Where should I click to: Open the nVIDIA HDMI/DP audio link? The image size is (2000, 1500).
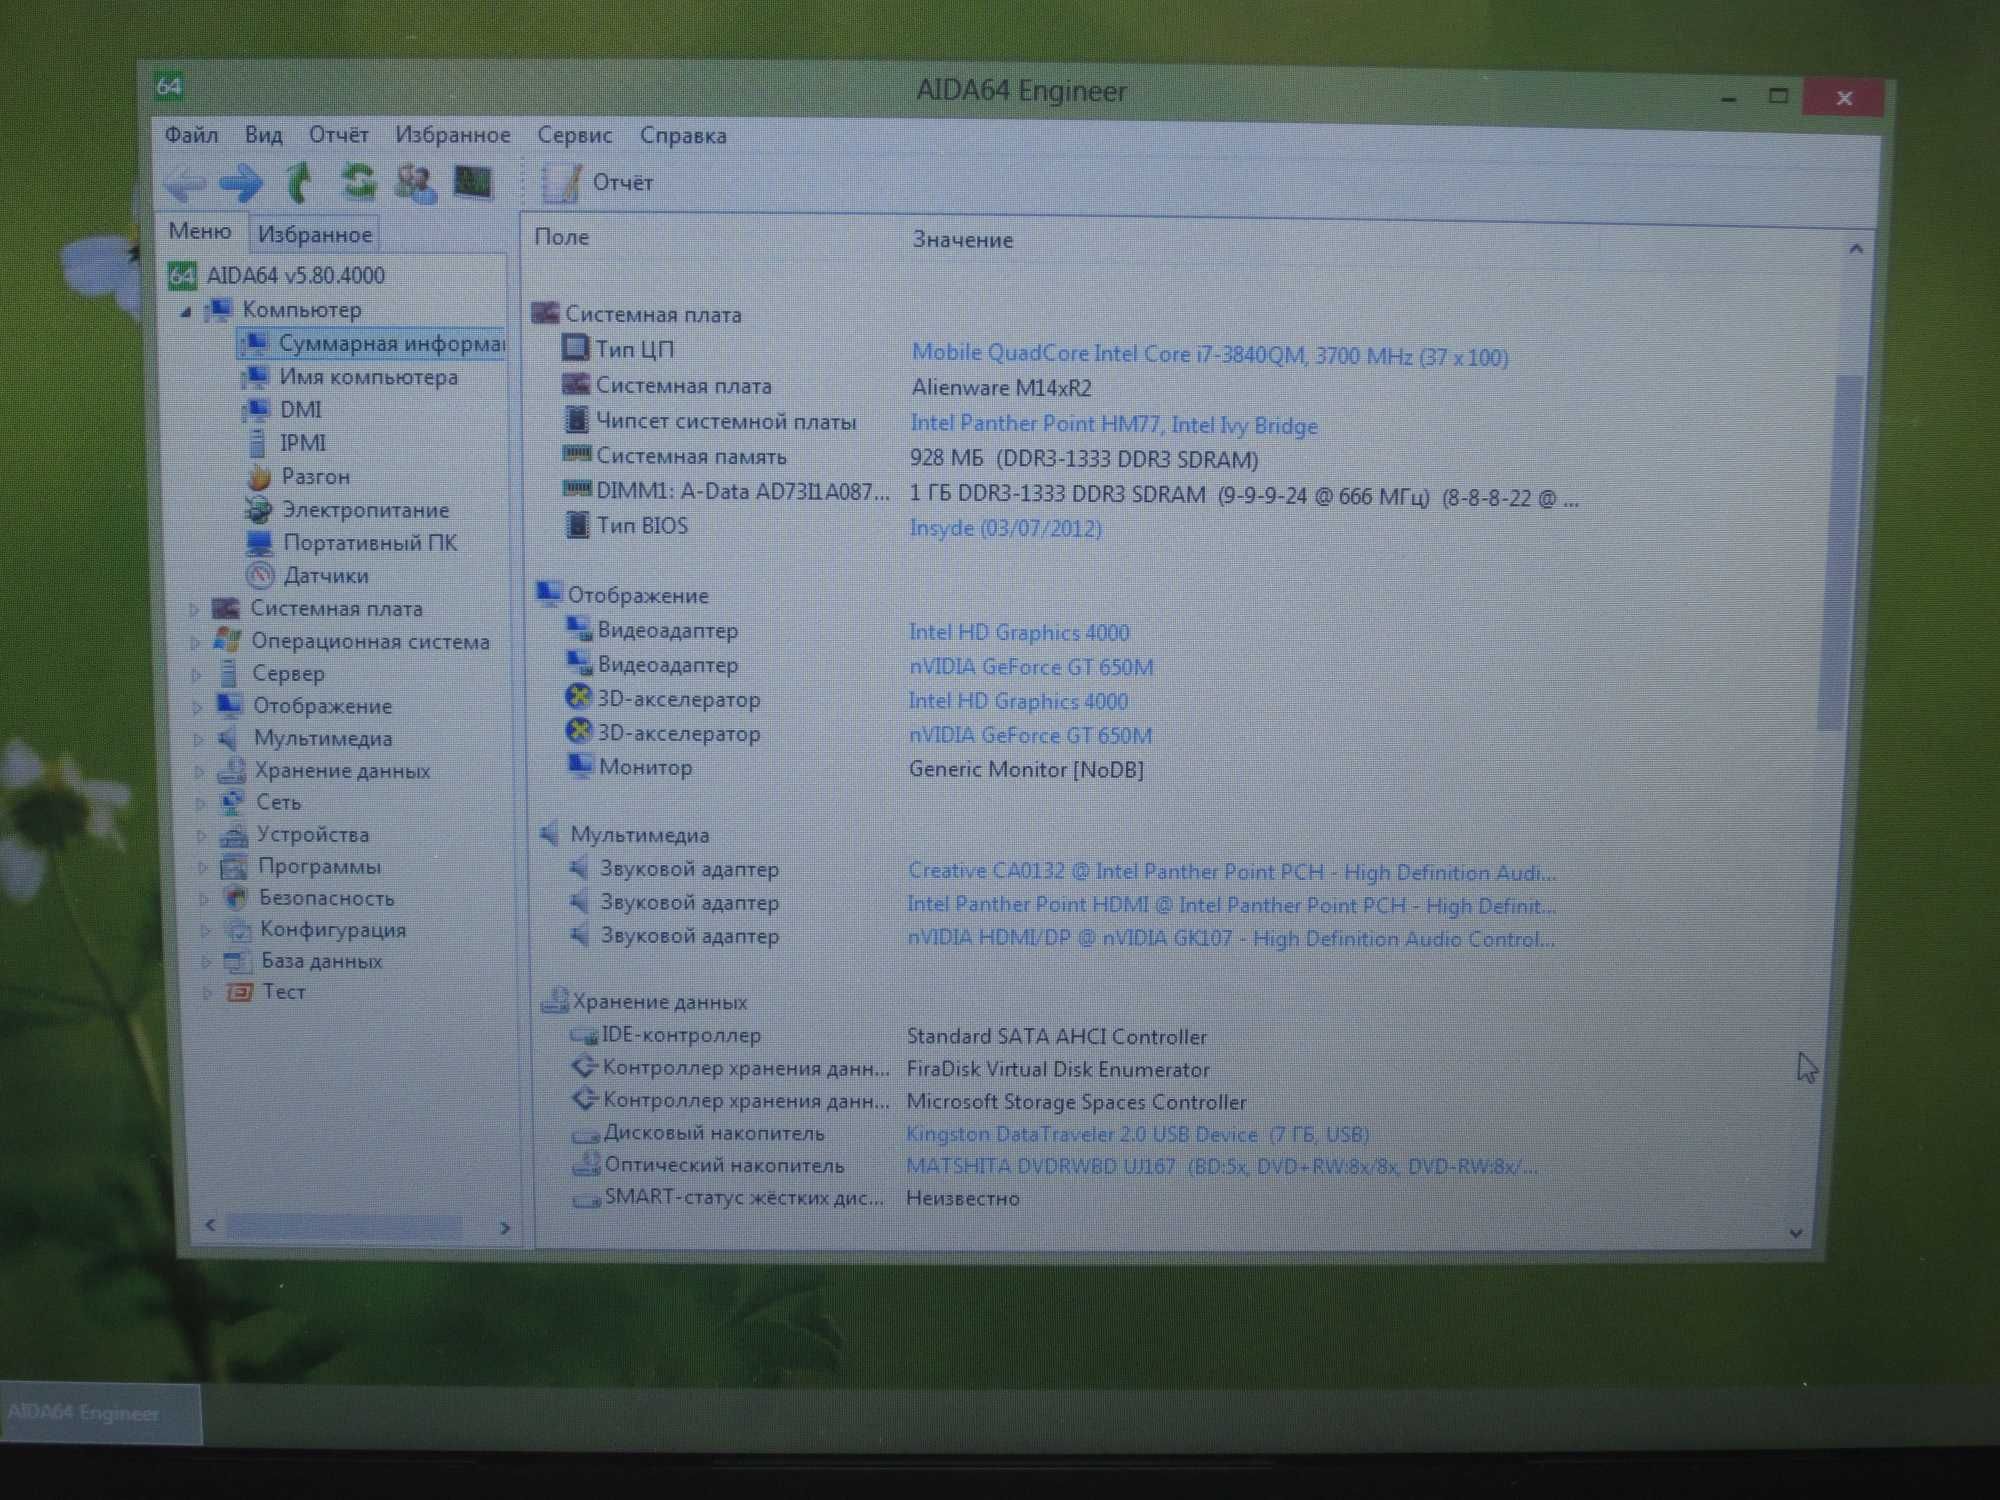[x=1231, y=939]
